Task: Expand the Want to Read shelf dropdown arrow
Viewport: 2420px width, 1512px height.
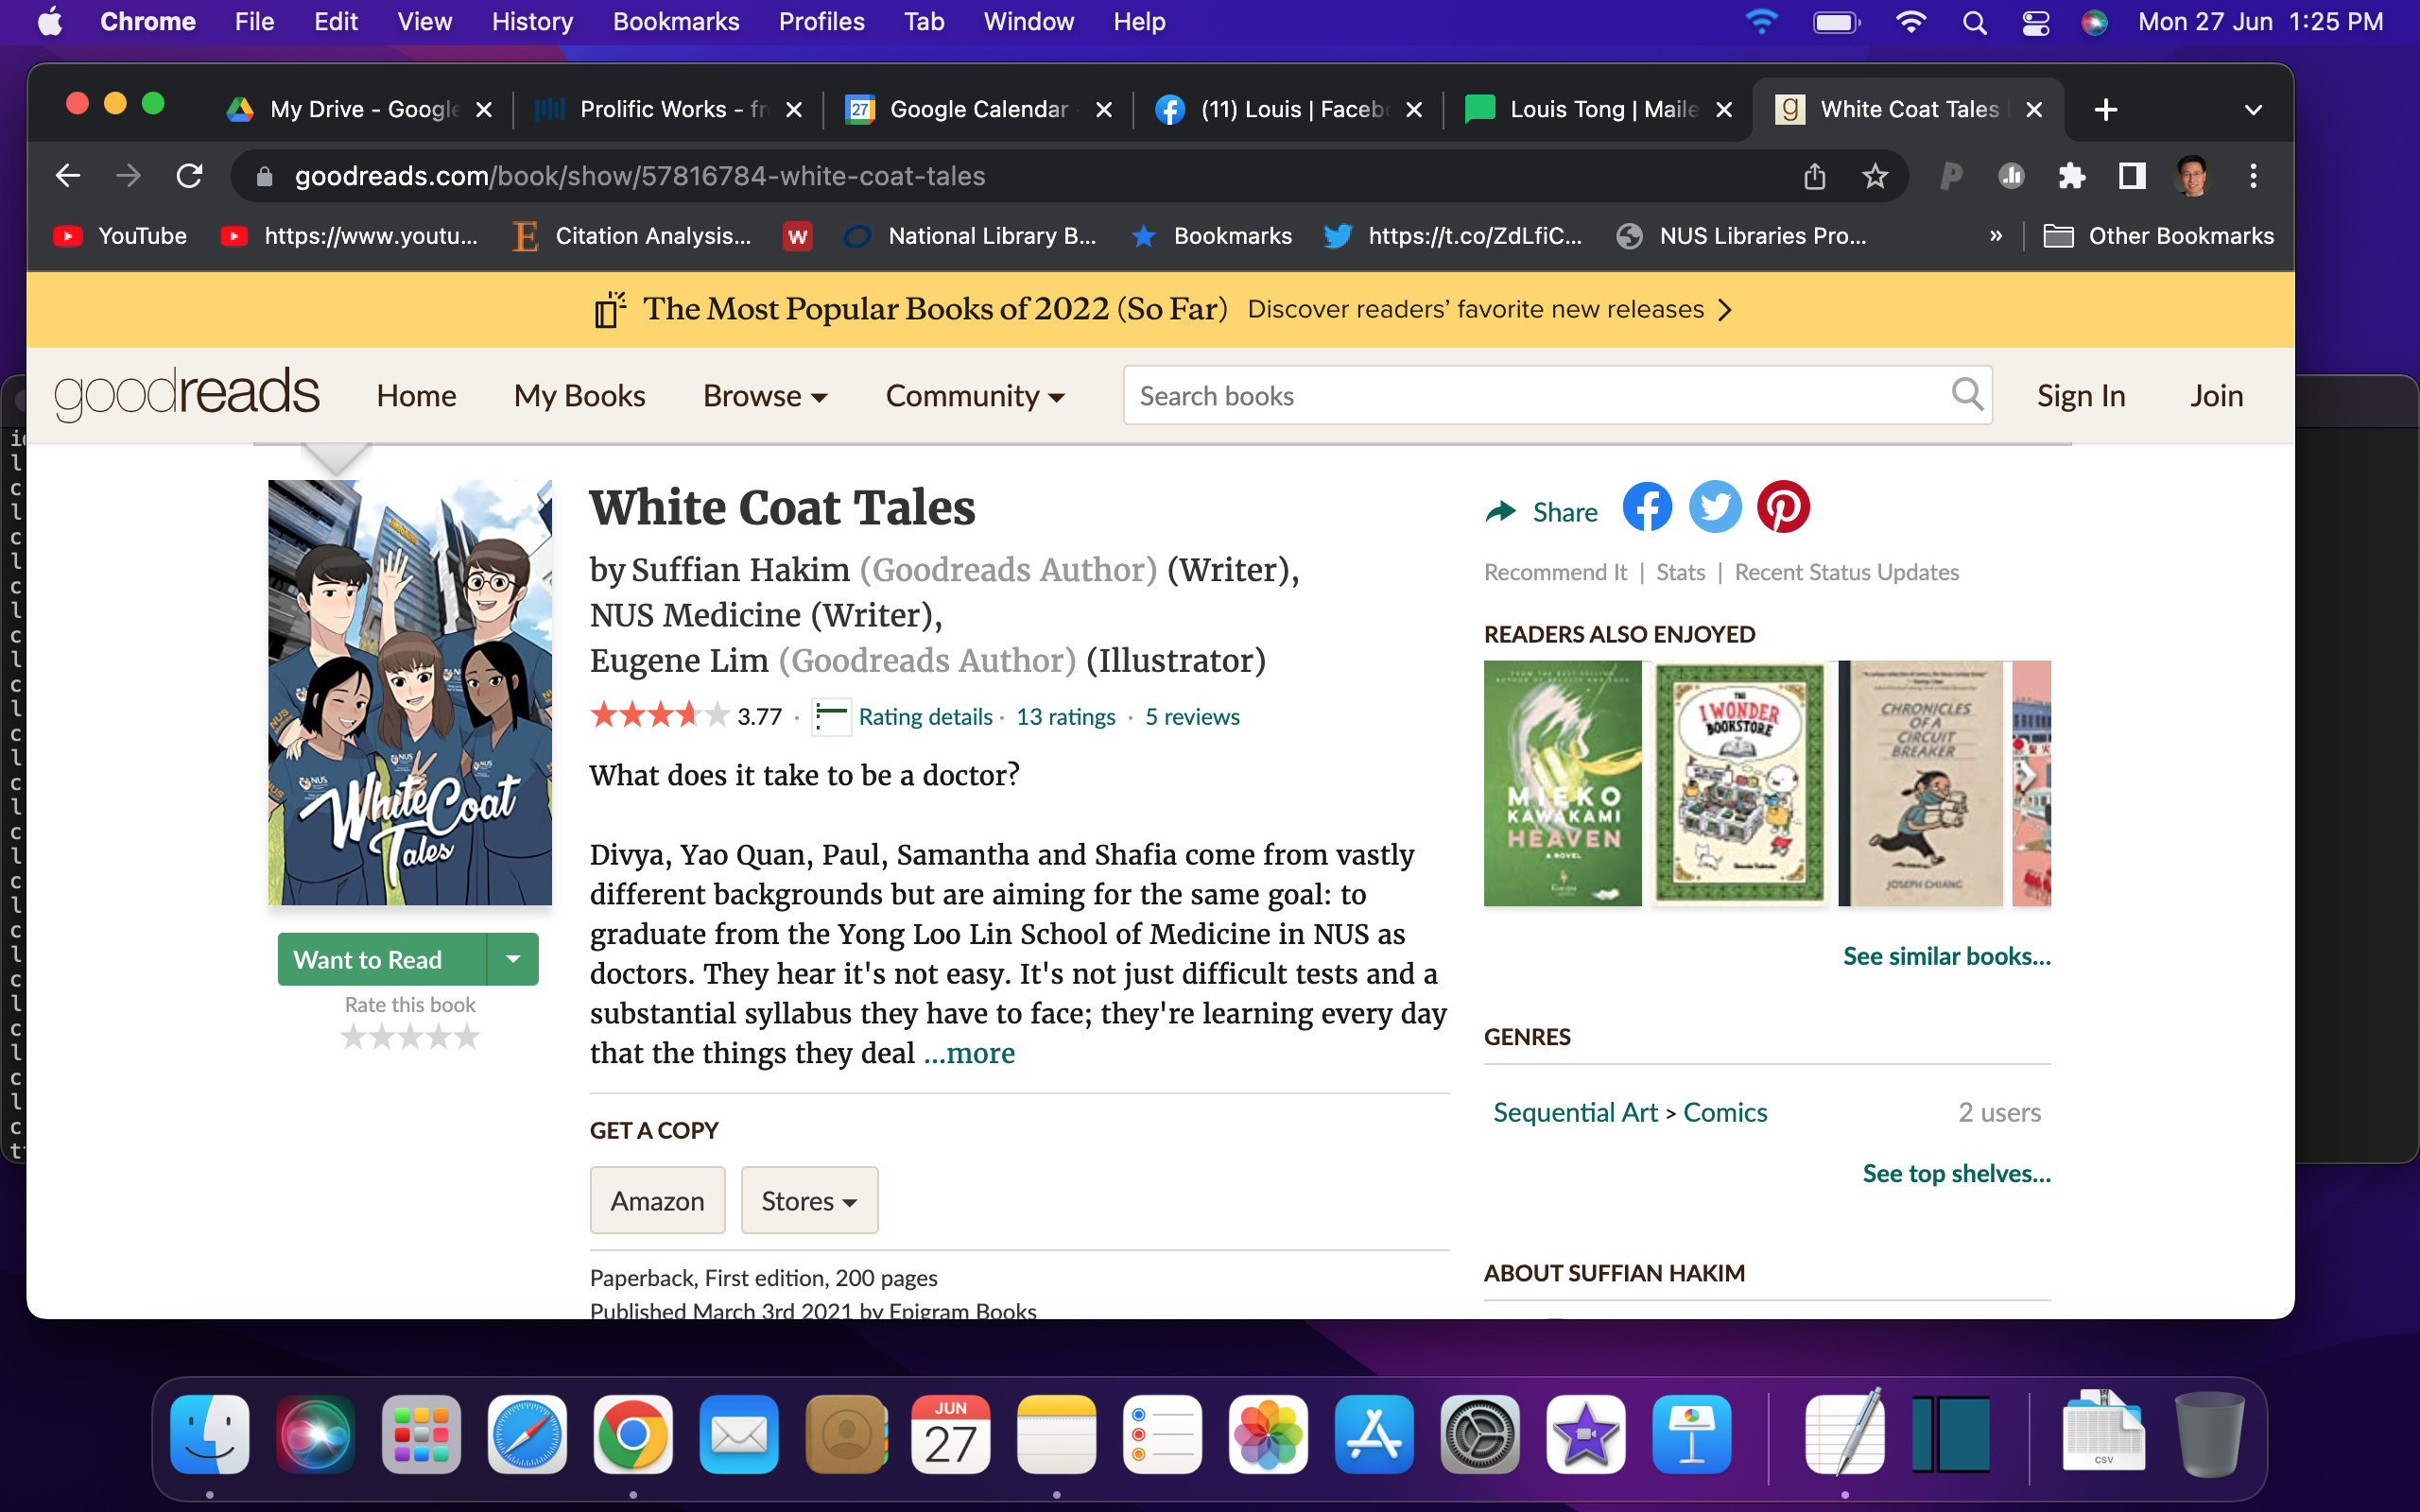Action: coord(513,959)
